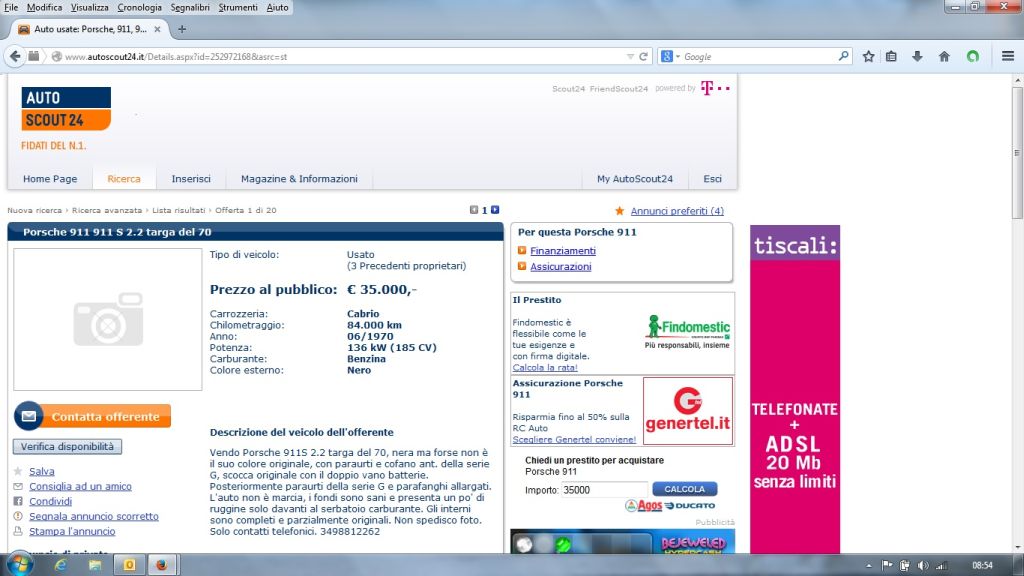Open the File menu
Screen dimensions: 1024x576
tap(11, 7)
